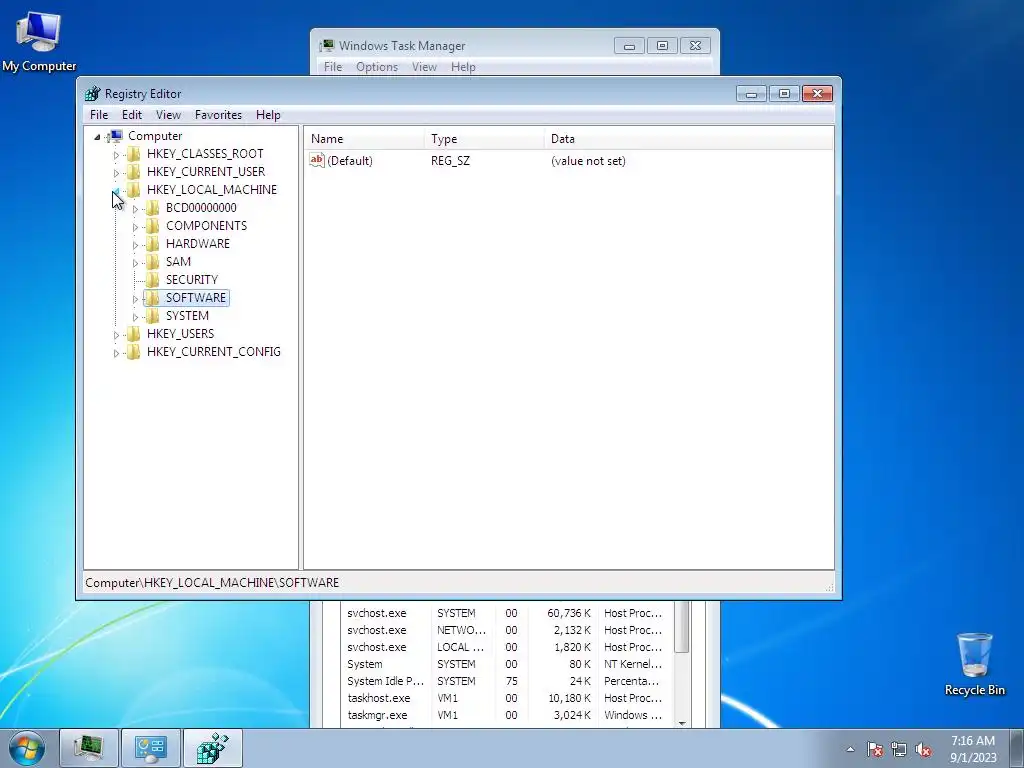Expand the HARDWARE subkey

click(x=135, y=245)
